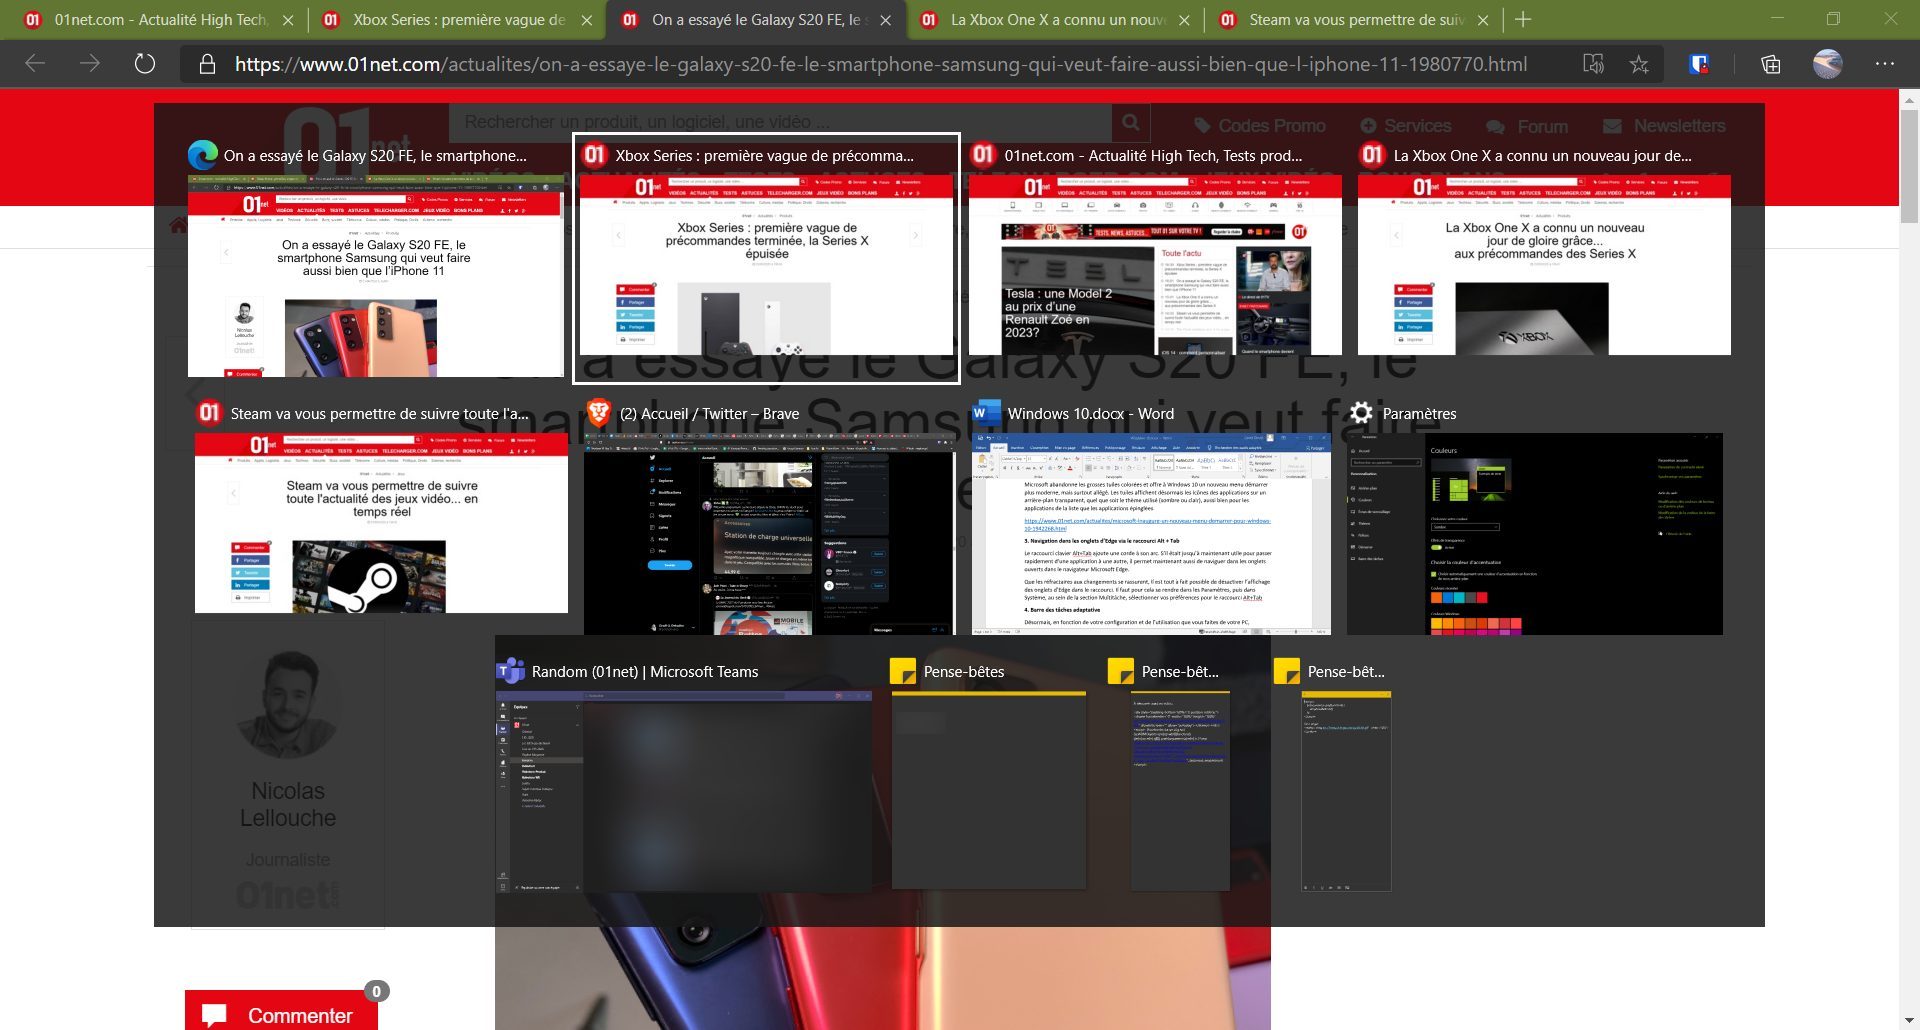Image resolution: width=1920 pixels, height=1030 pixels.
Task: Click the browser Back arrow
Action: [35, 64]
